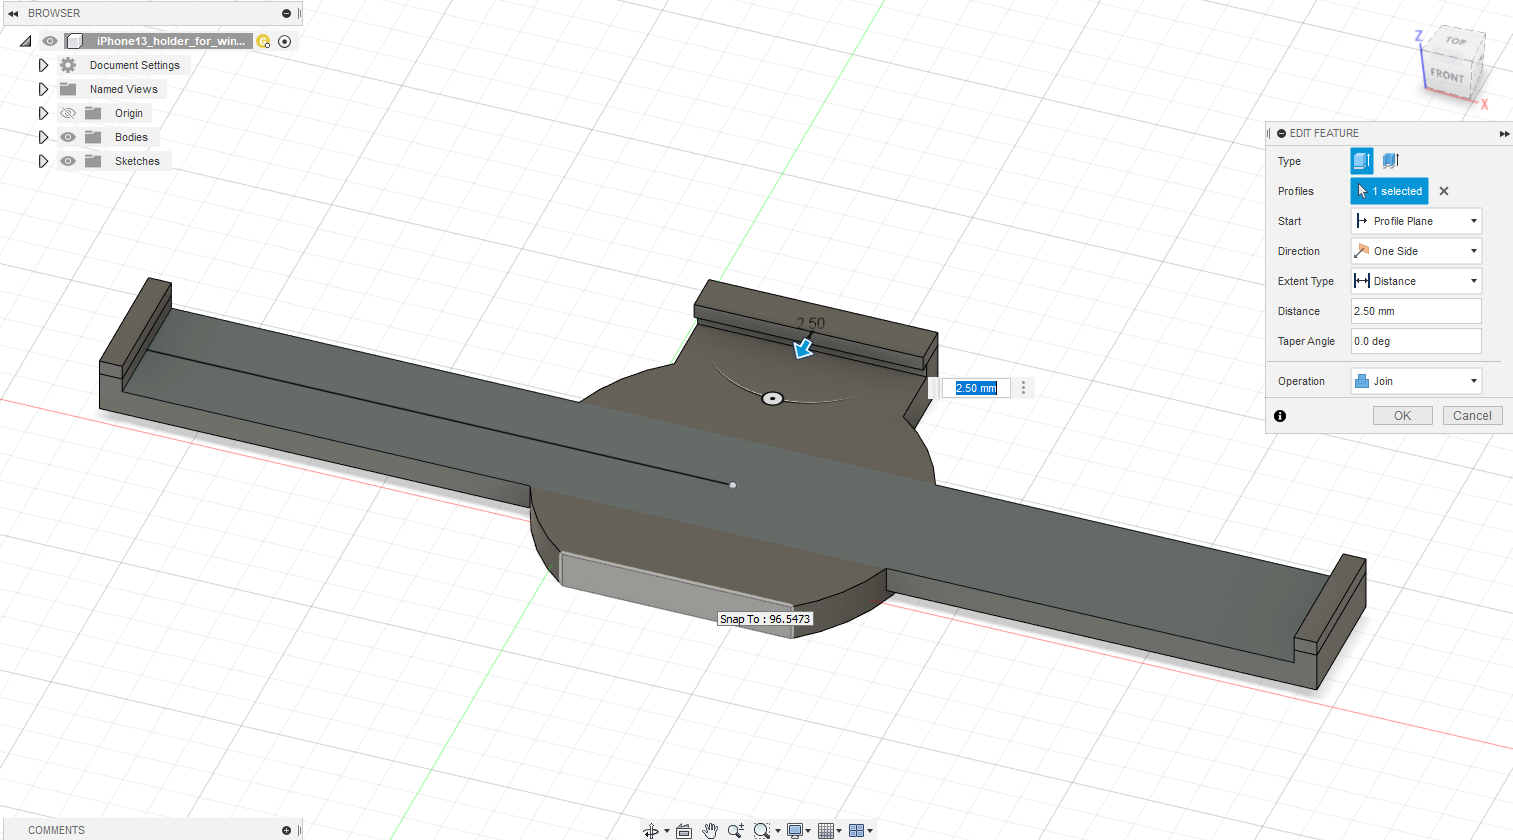This screenshot has height=840, width=1513.
Task: Expand the Sketches node
Action: (x=43, y=161)
